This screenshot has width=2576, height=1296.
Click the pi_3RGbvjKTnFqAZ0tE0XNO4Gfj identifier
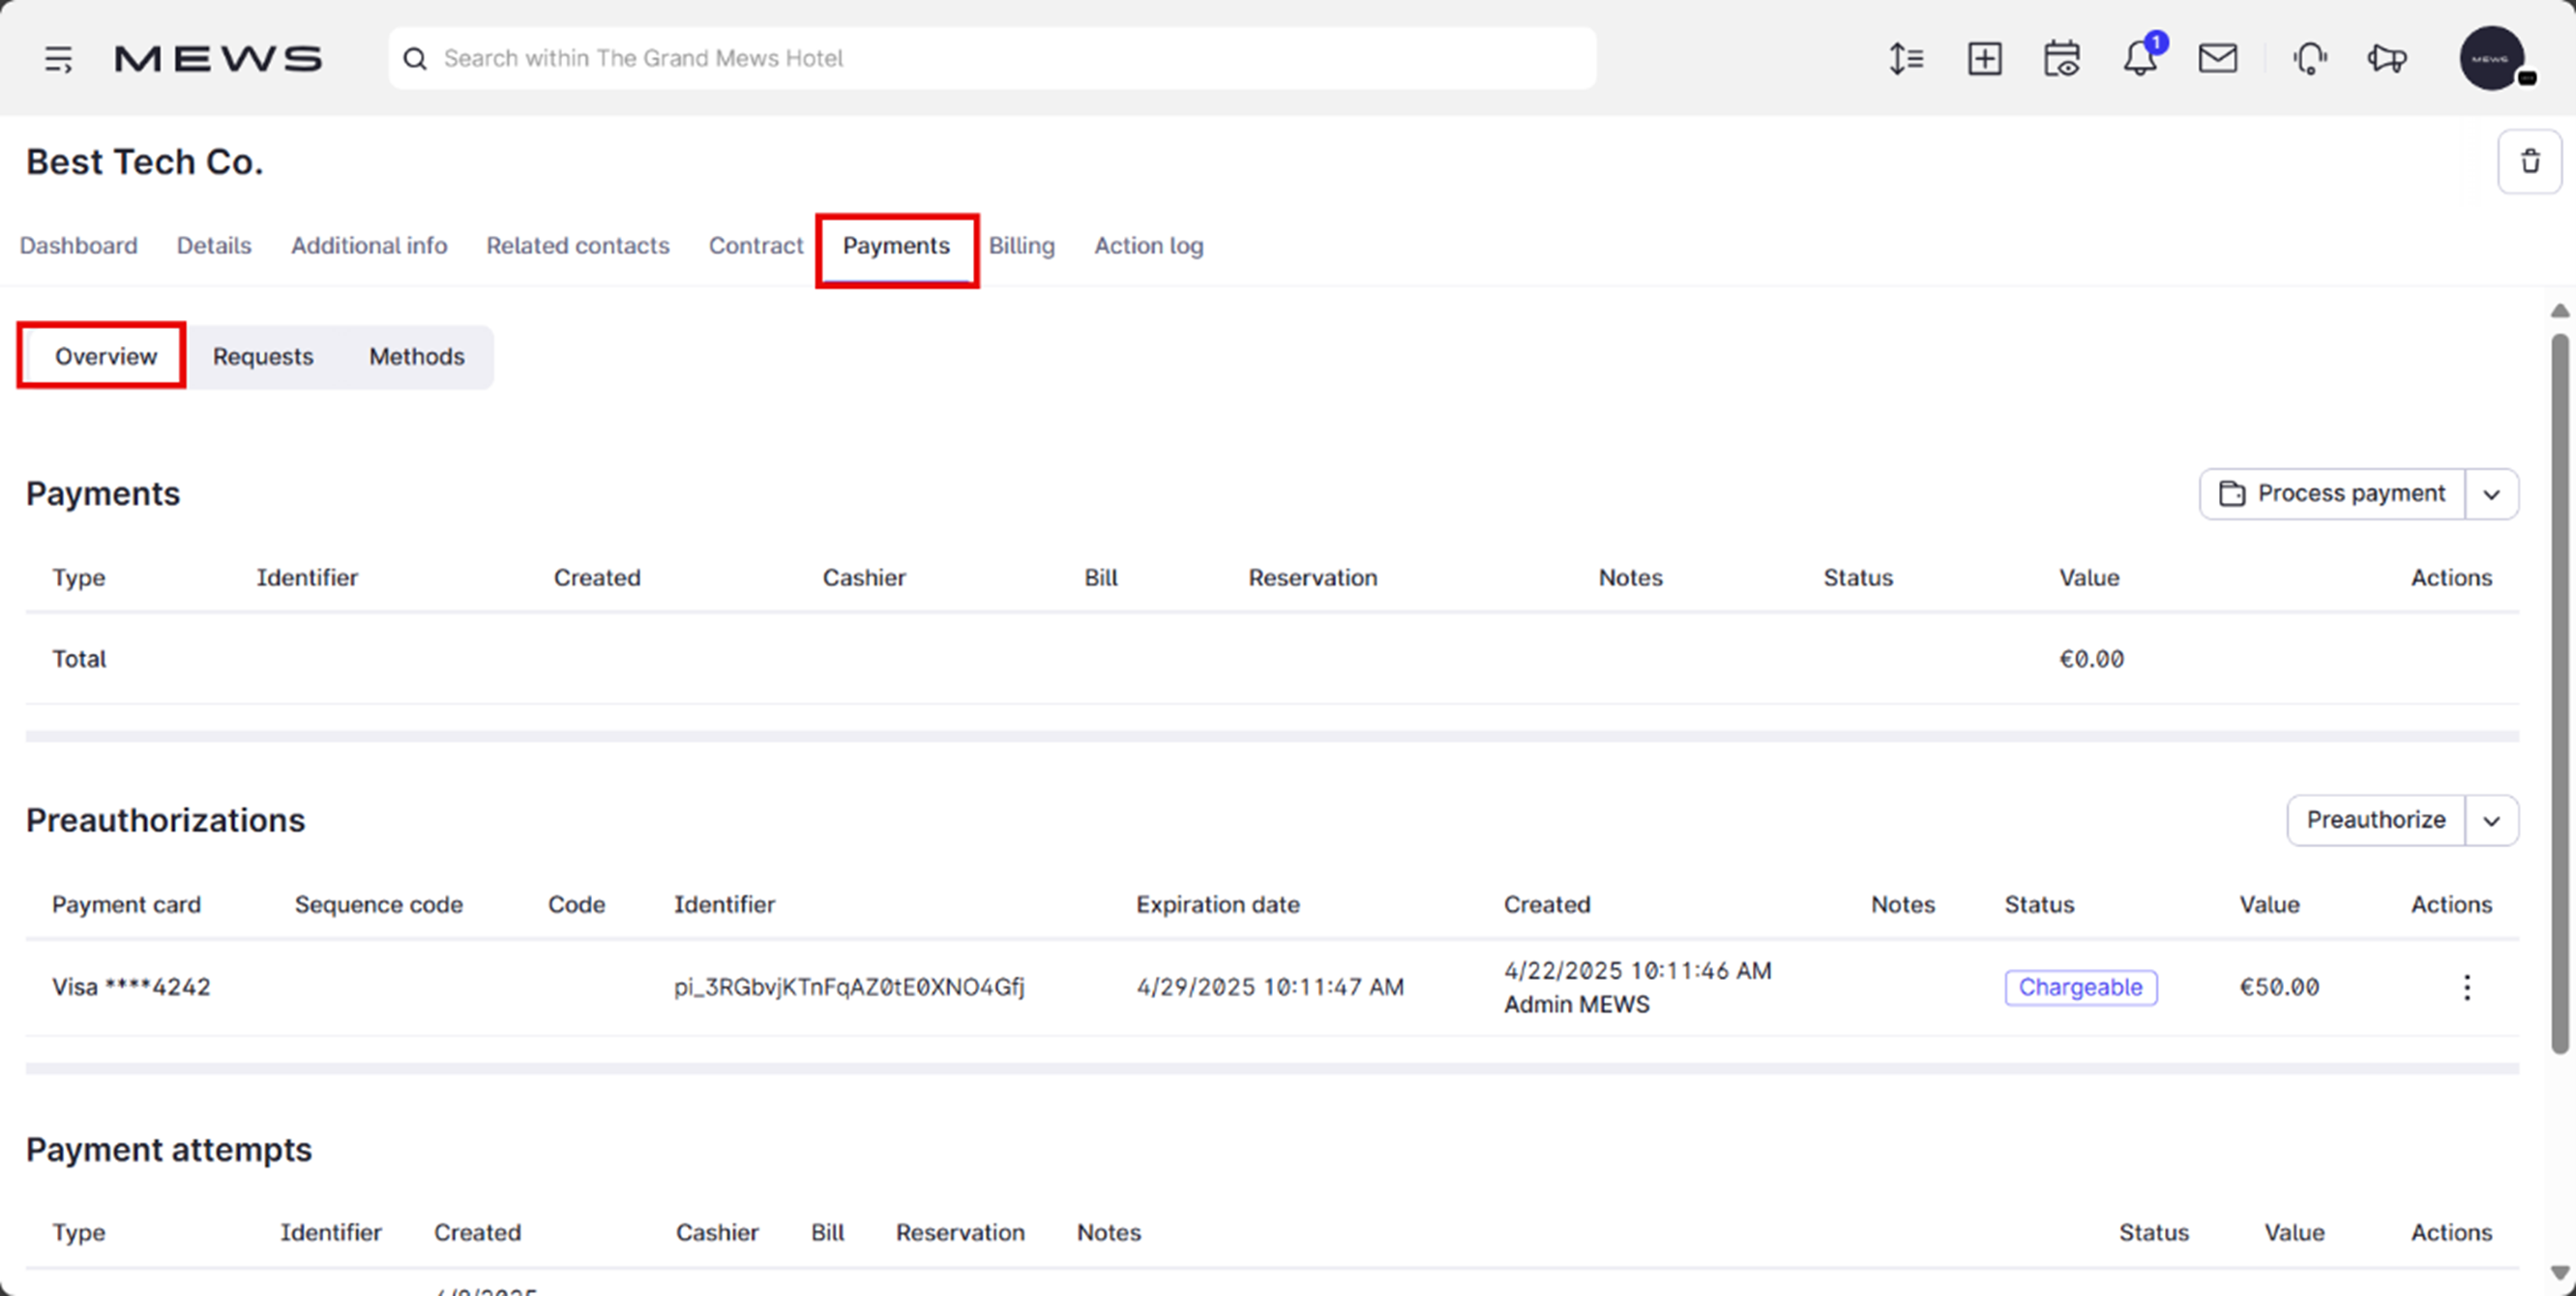click(849, 987)
